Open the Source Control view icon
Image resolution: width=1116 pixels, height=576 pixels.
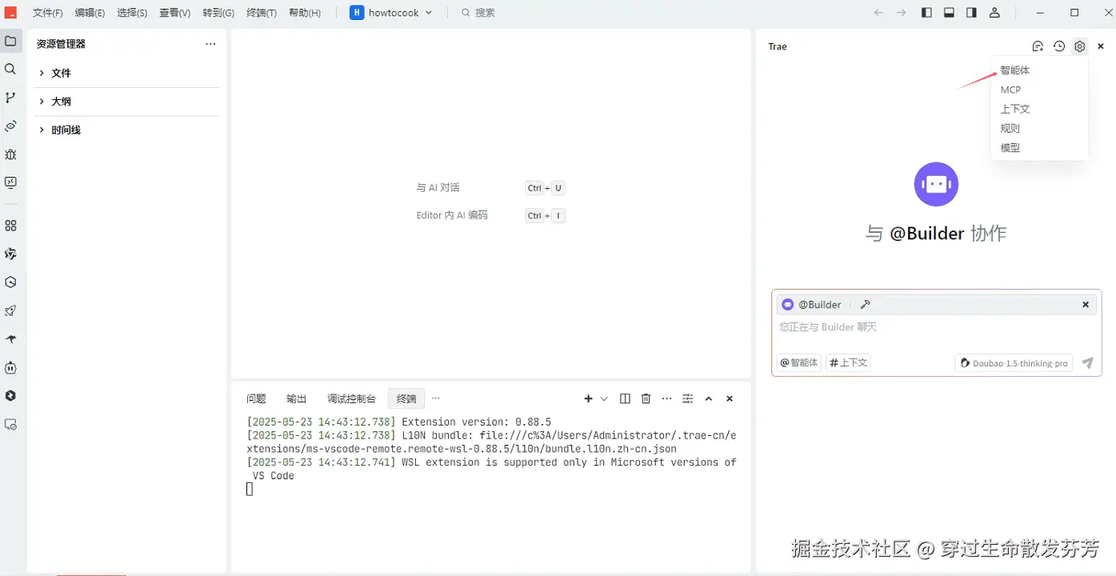coord(11,98)
